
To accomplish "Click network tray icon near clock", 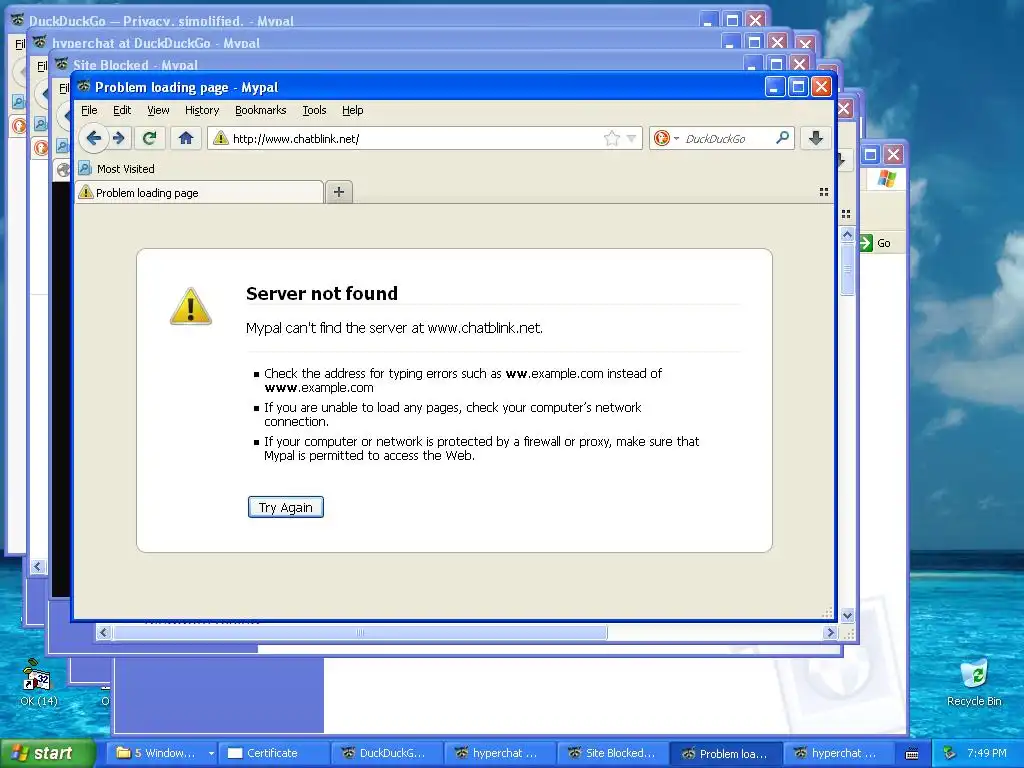I will pos(950,753).
